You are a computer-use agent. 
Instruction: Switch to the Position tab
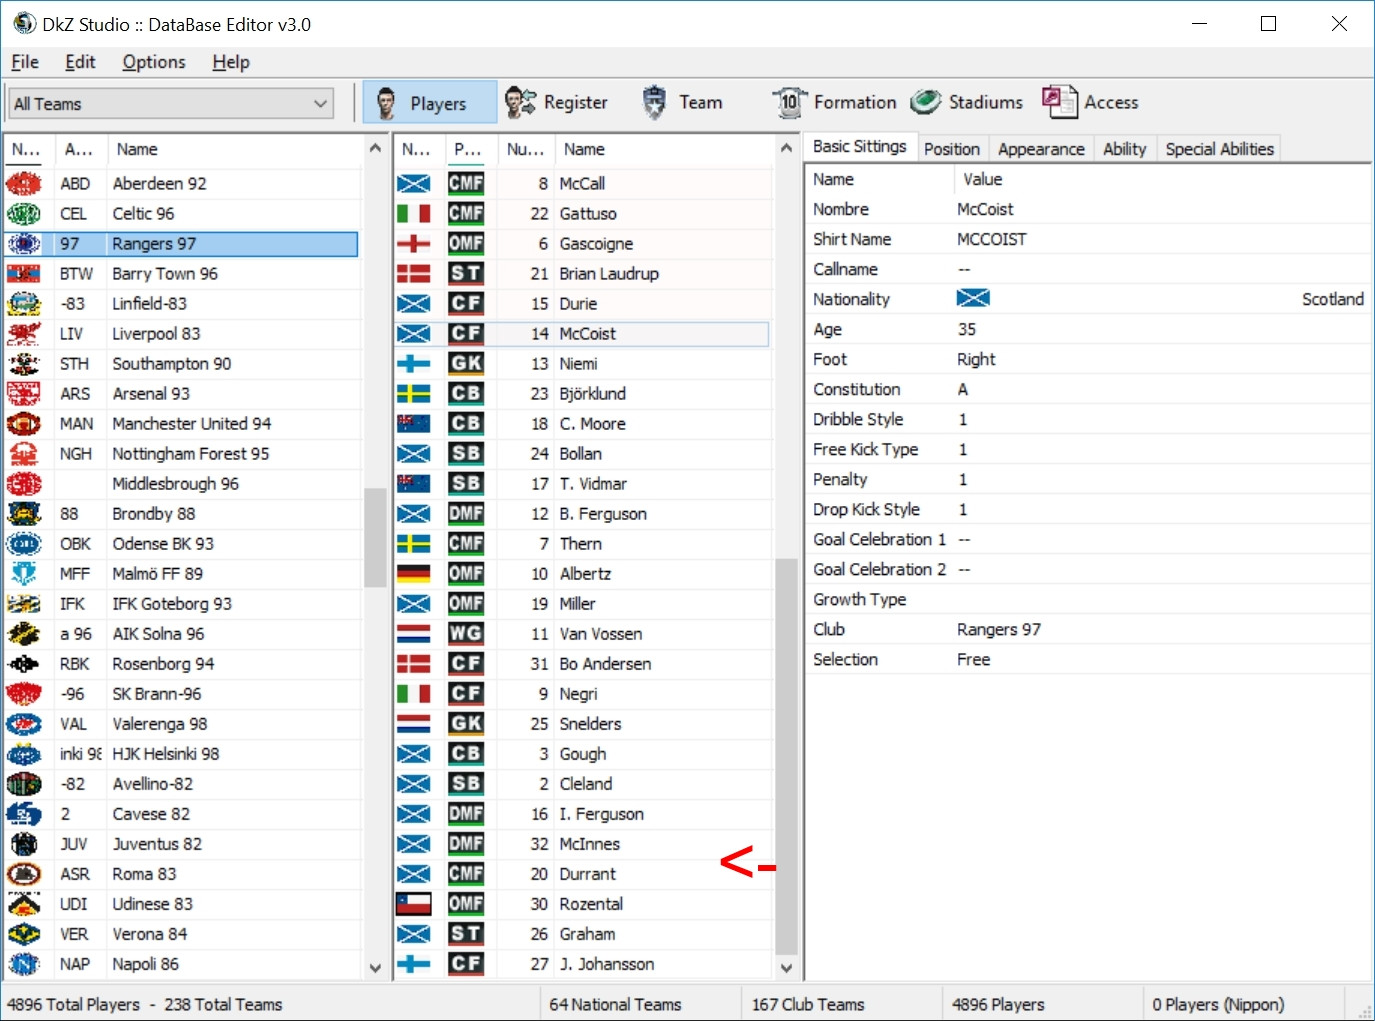(x=952, y=149)
